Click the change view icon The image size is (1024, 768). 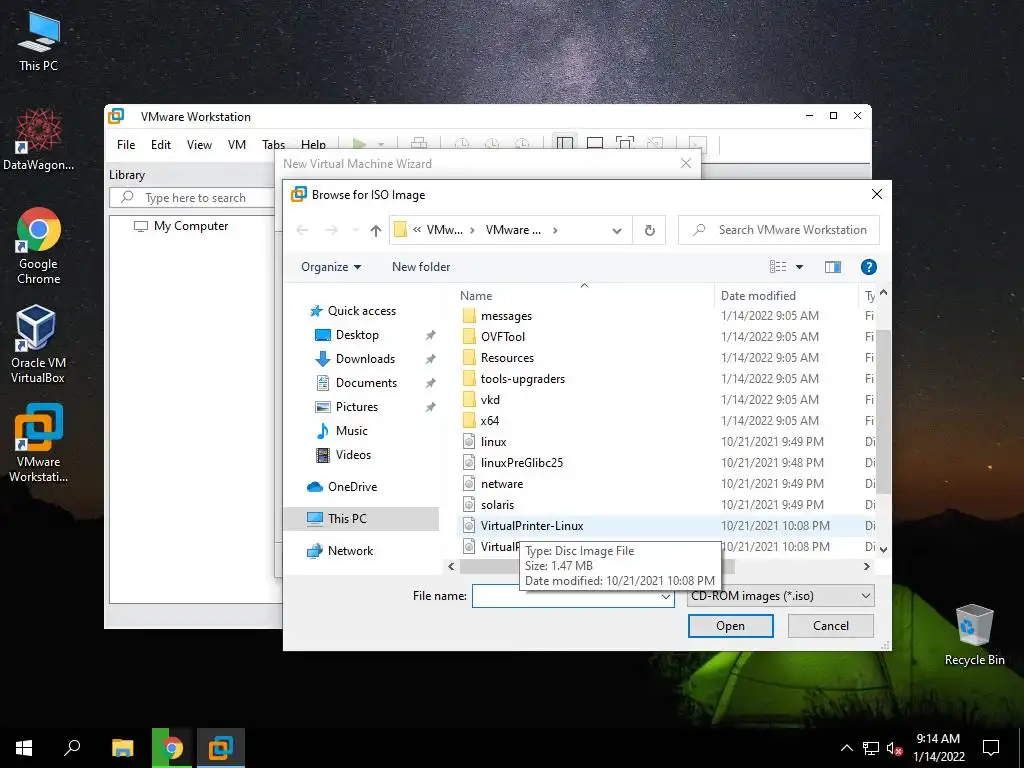[x=778, y=266]
